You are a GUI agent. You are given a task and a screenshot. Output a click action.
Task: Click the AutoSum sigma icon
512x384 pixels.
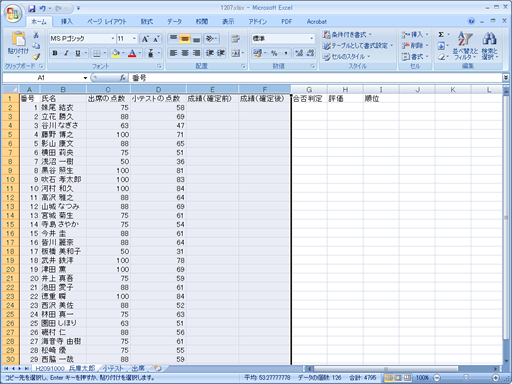[441, 34]
